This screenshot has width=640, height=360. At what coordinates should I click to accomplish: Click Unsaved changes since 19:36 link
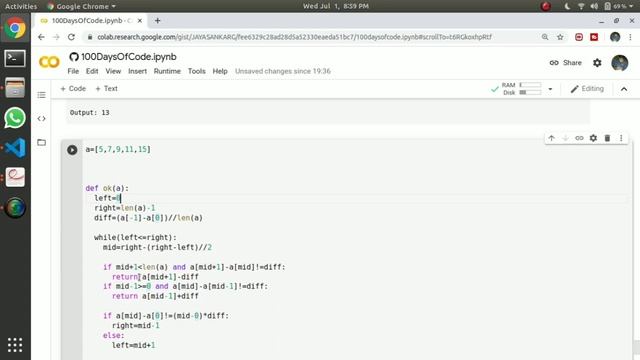pyautogui.click(x=283, y=71)
